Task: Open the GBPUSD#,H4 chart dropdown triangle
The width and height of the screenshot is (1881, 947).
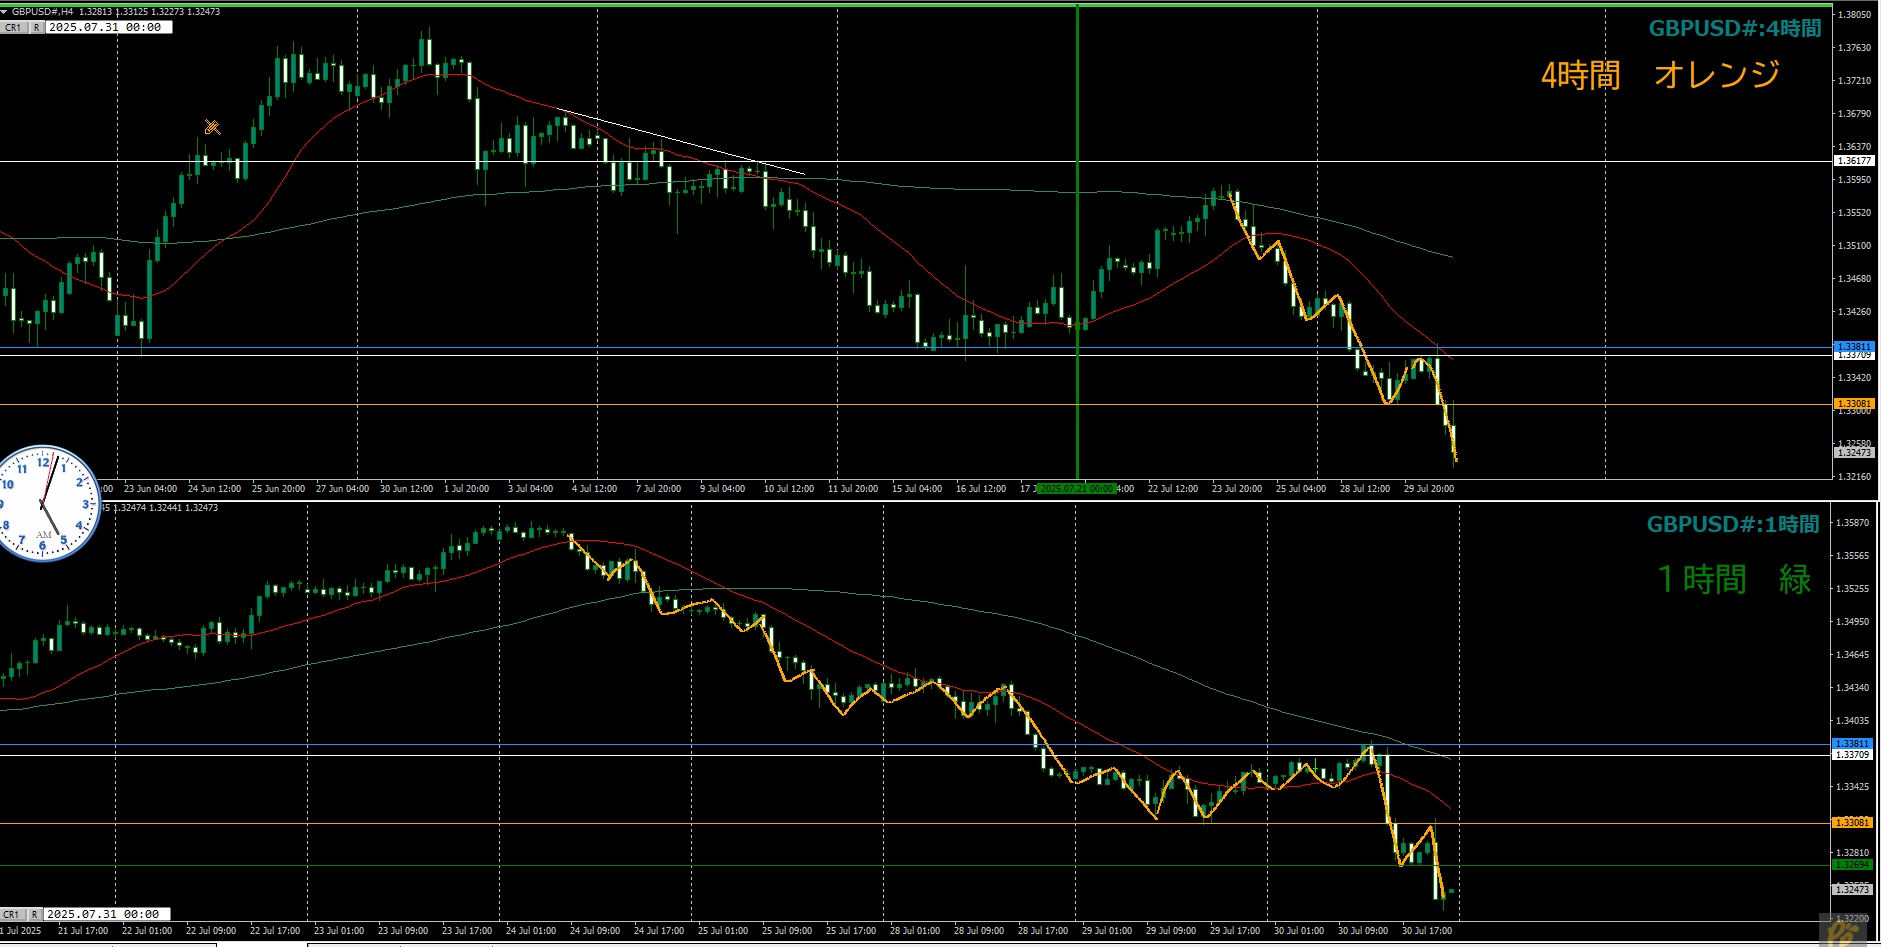Action: pos(5,12)
